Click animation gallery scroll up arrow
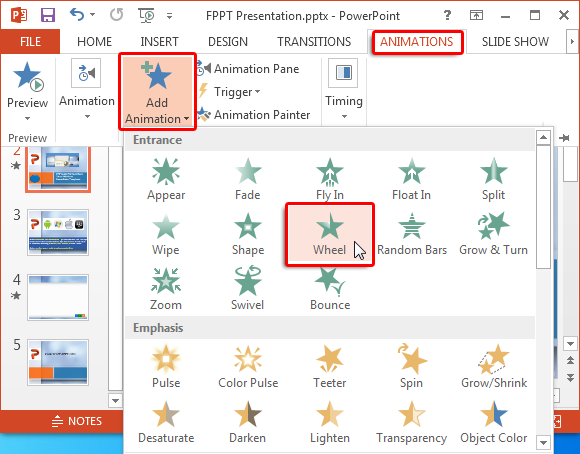This screenshot has height=454, width=580. click(x=543, y=138)
